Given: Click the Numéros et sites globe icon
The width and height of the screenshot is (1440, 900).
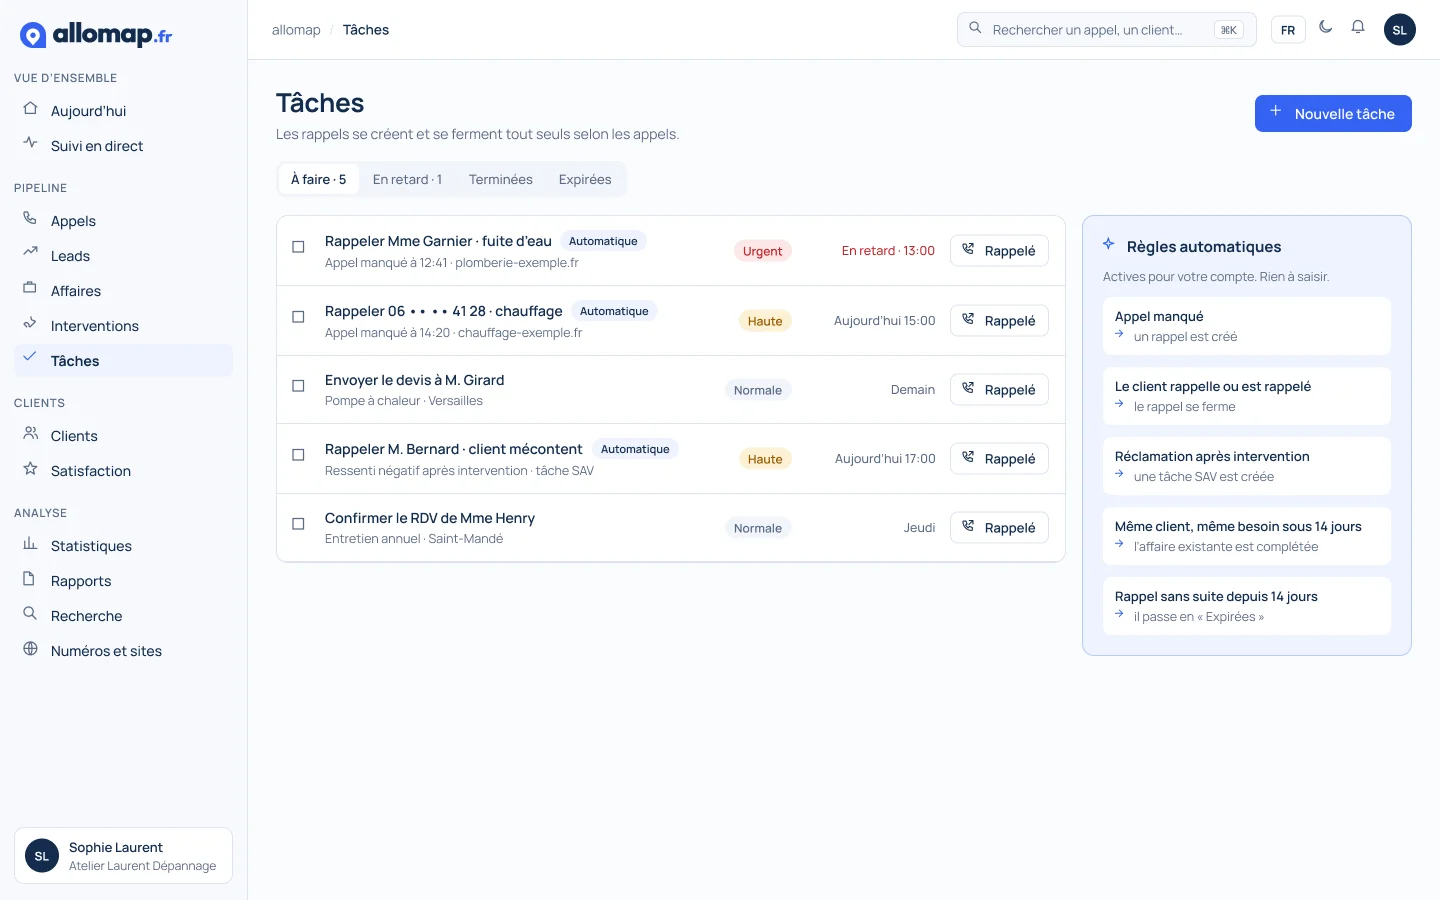Looking at the screenshot, I should pyautogui.click(x=30, y=649).
